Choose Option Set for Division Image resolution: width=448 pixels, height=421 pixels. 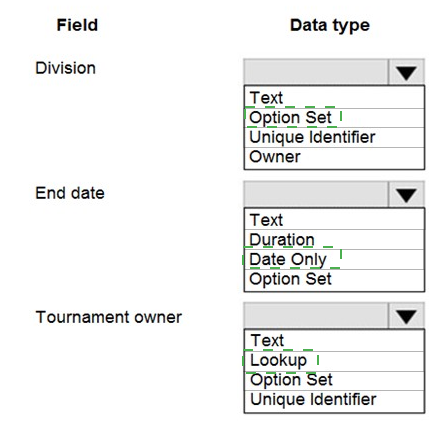click(x=334, y=118)
